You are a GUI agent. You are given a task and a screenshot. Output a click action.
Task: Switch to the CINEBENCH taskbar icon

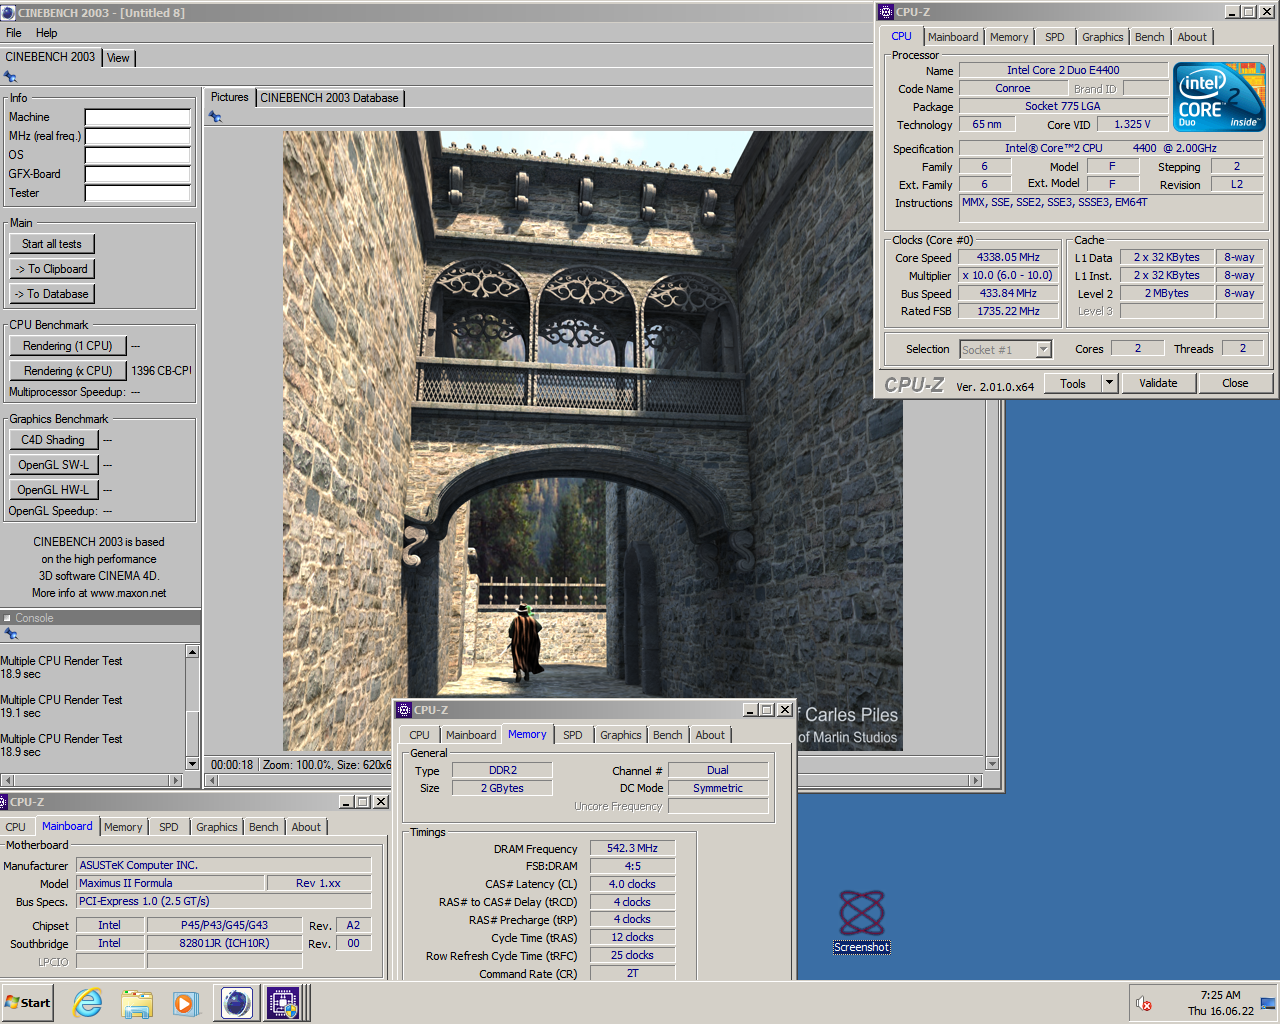click(237, 1003)
